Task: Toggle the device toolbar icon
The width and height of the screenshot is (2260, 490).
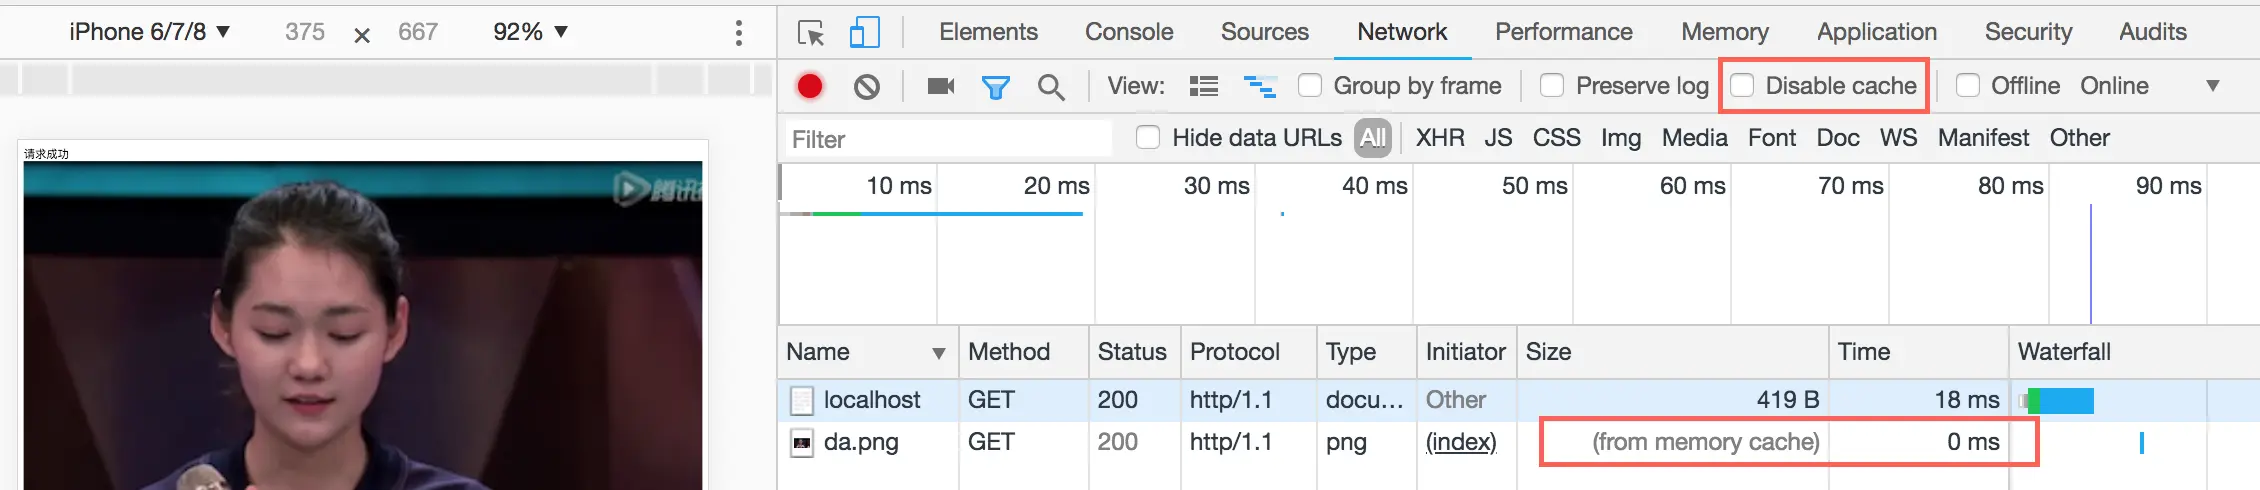Action: click(864, 33)
